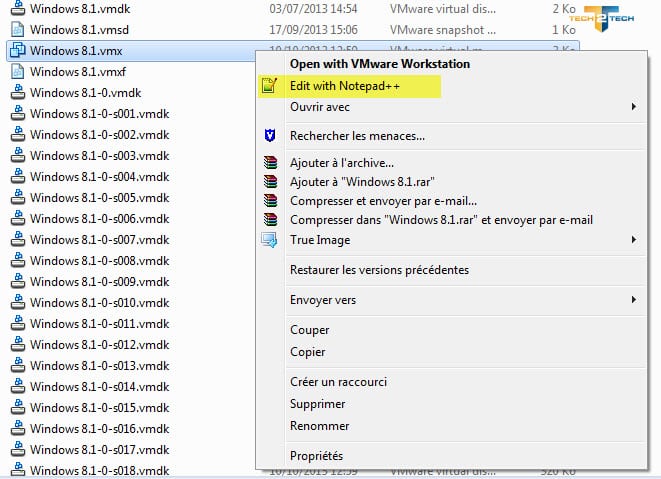Click the icon of Windows 8.1-0-s012.vmdk
Viewport: 661px width, 479px height.
point(17,344)
